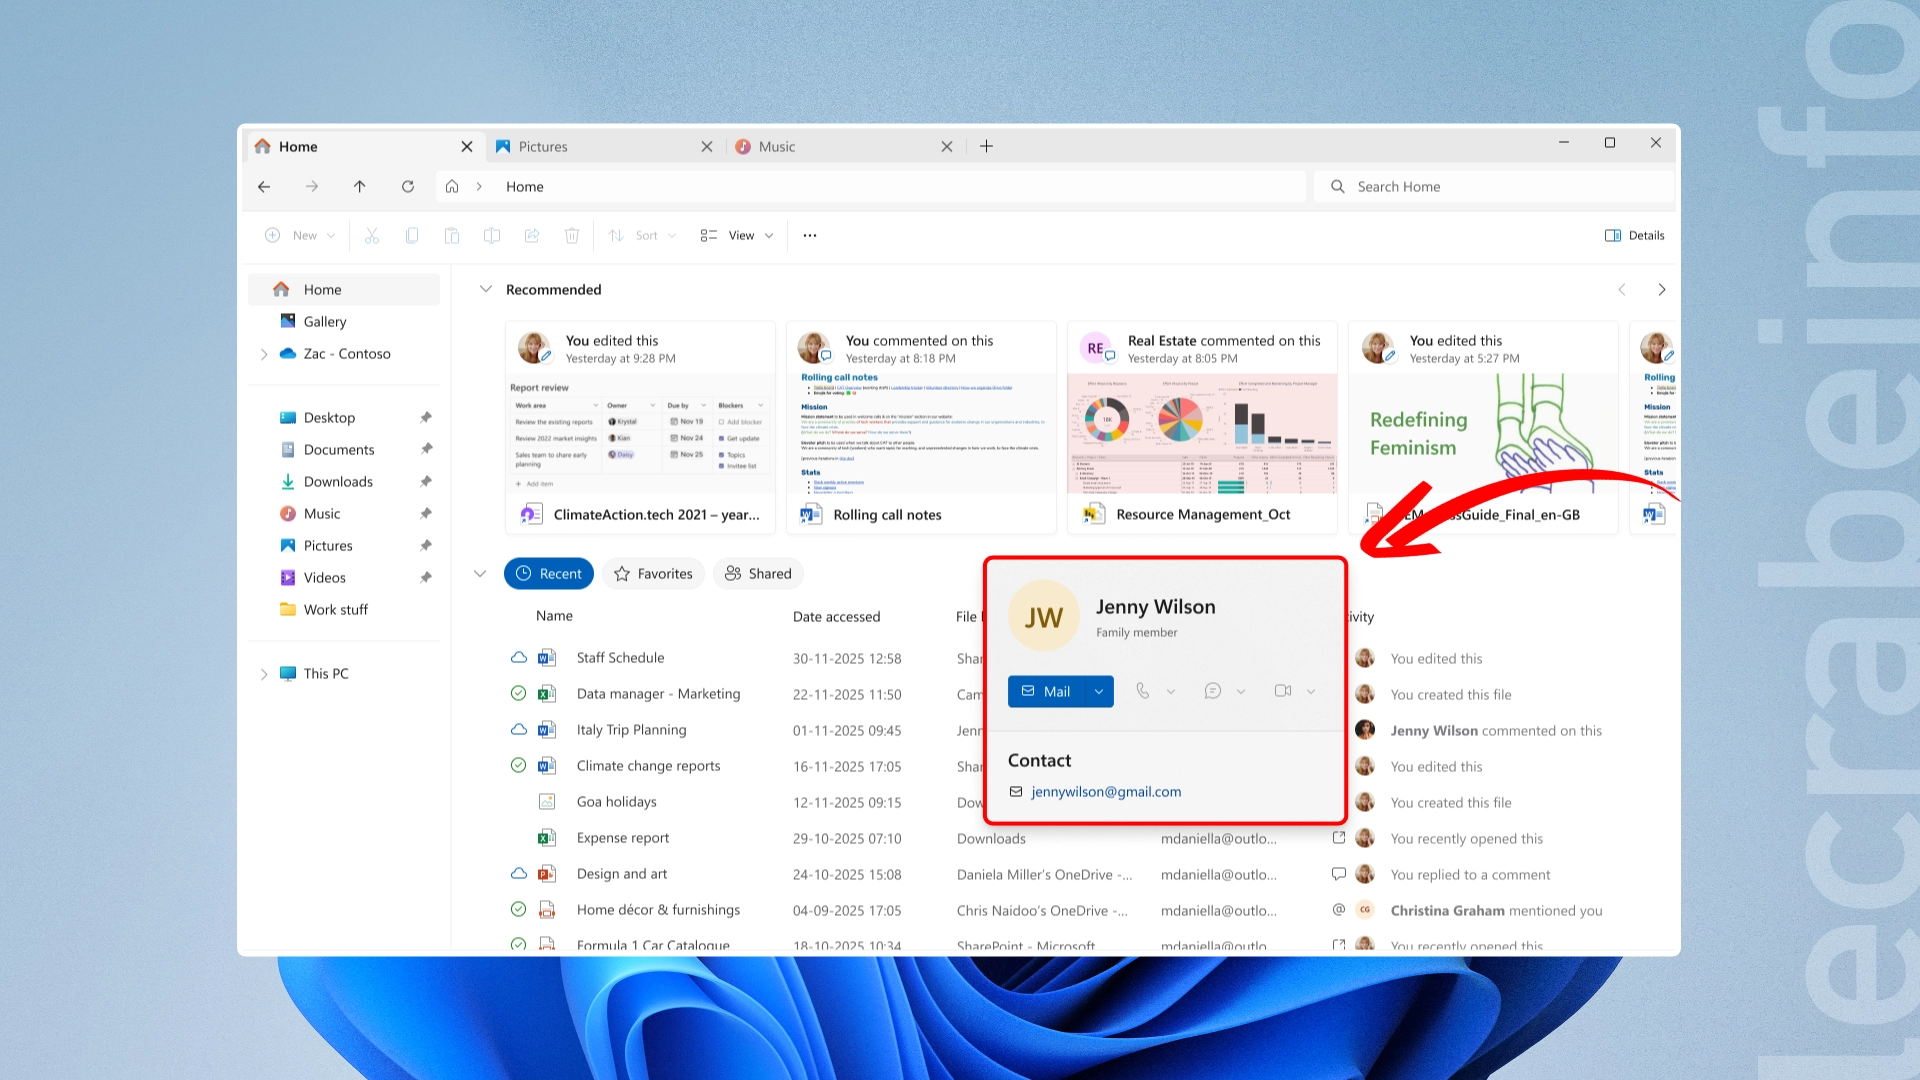
Task: Switch to the Pictures tab
Action: pos(543,147)
